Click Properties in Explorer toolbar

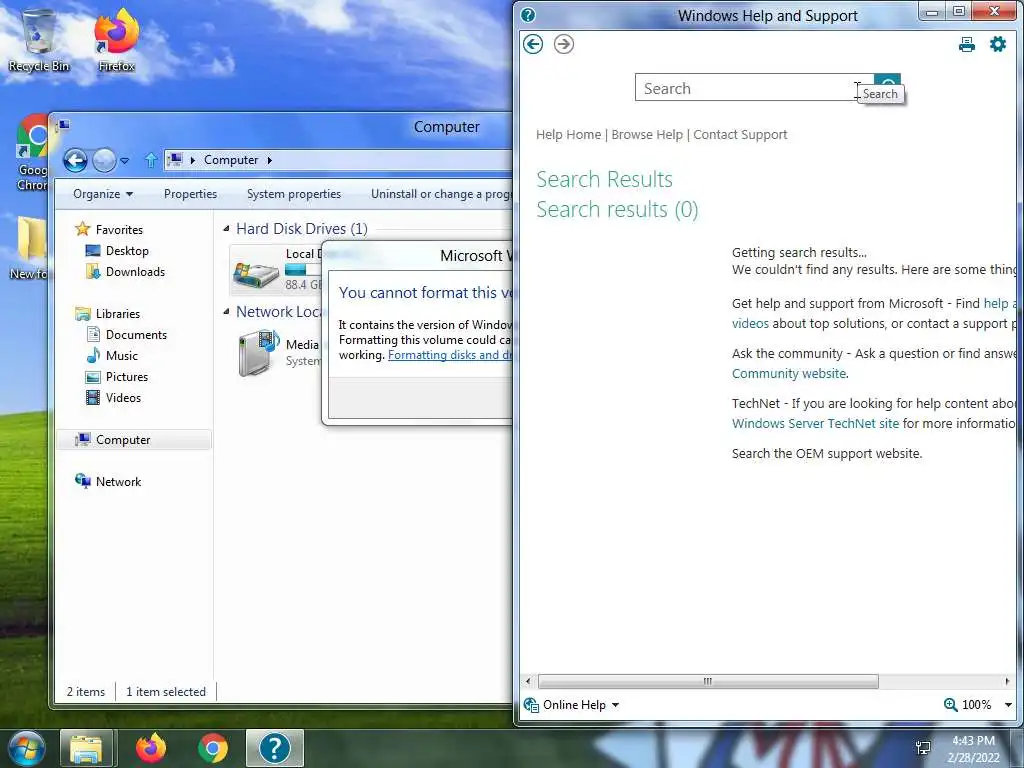pyautogui.click(x=190, y=194)
